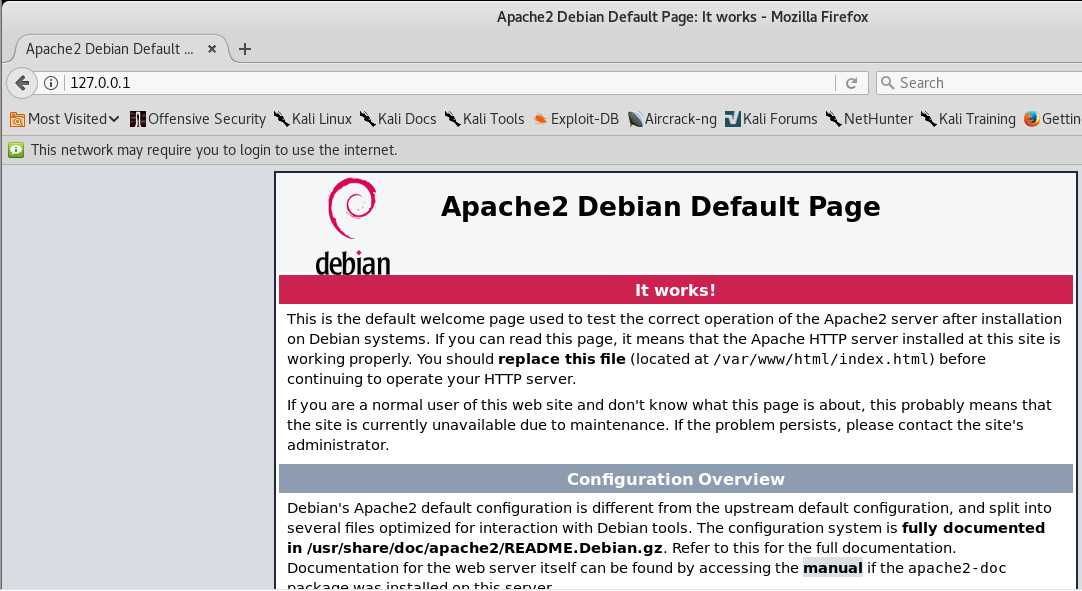This screenshot has width=1082, height=591.
Task: Open the Kali Linux bookmark
Action: (313, 119)
